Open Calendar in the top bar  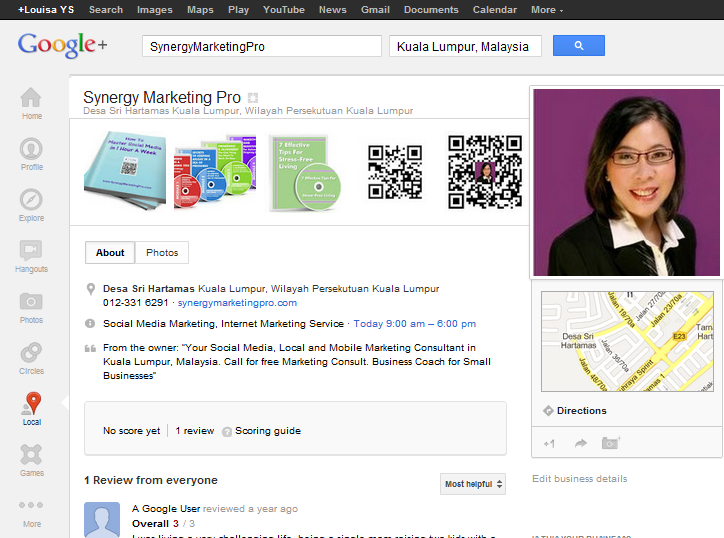pos(495,10)
